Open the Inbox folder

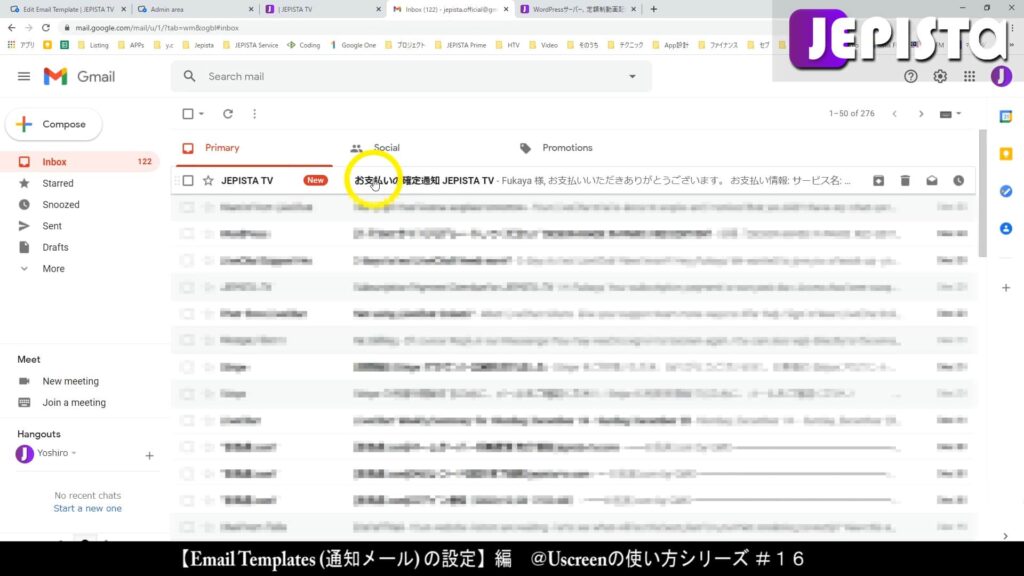coord(80,161)
